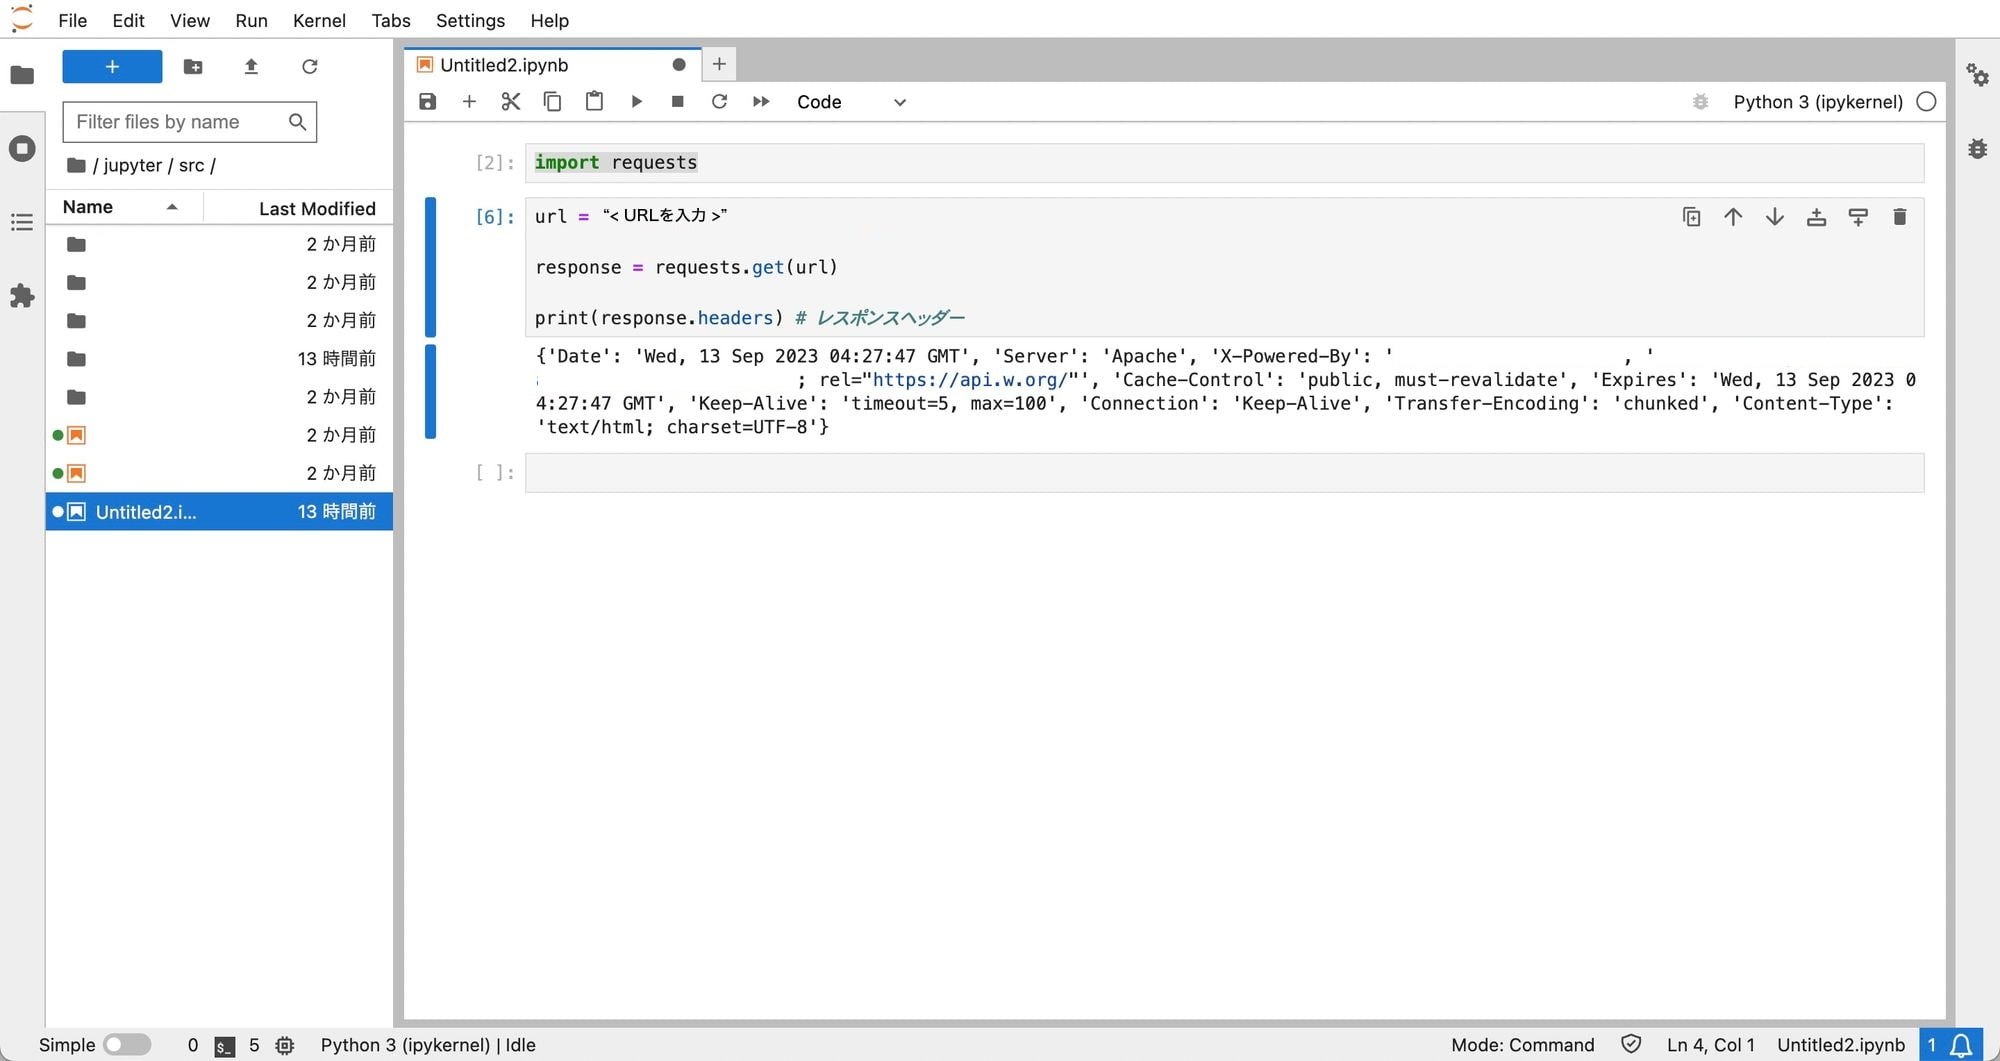2000x1061 pixels.
Task: Open the Kernel menu
Action: click(319, 20)
